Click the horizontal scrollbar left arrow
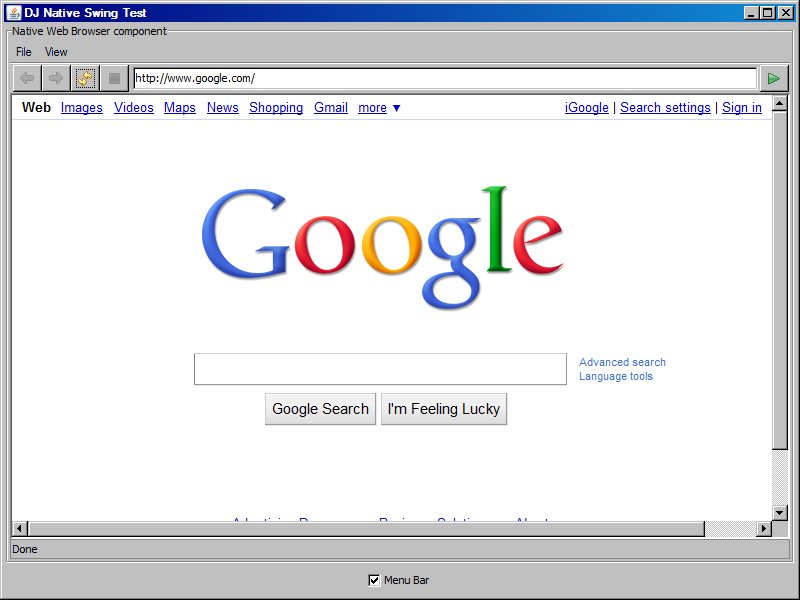The height and width of the screenshot is (600, 800). [x=19, y=528]
